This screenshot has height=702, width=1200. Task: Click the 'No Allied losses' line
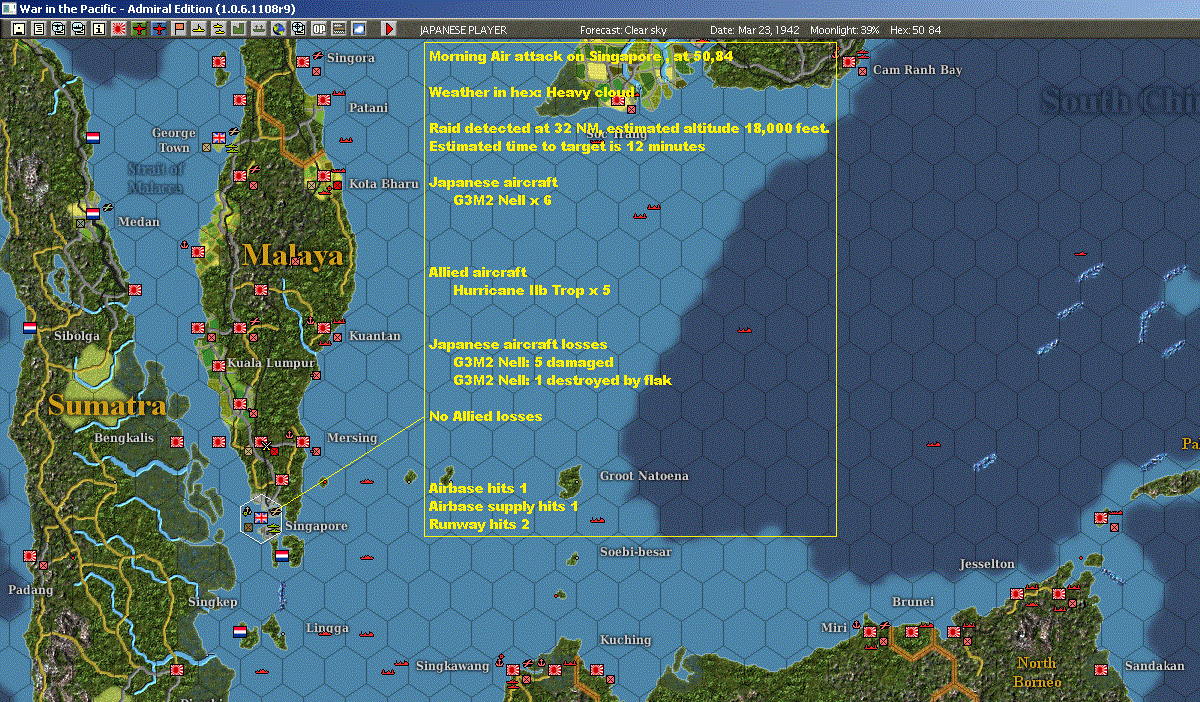tap(485, 416)
